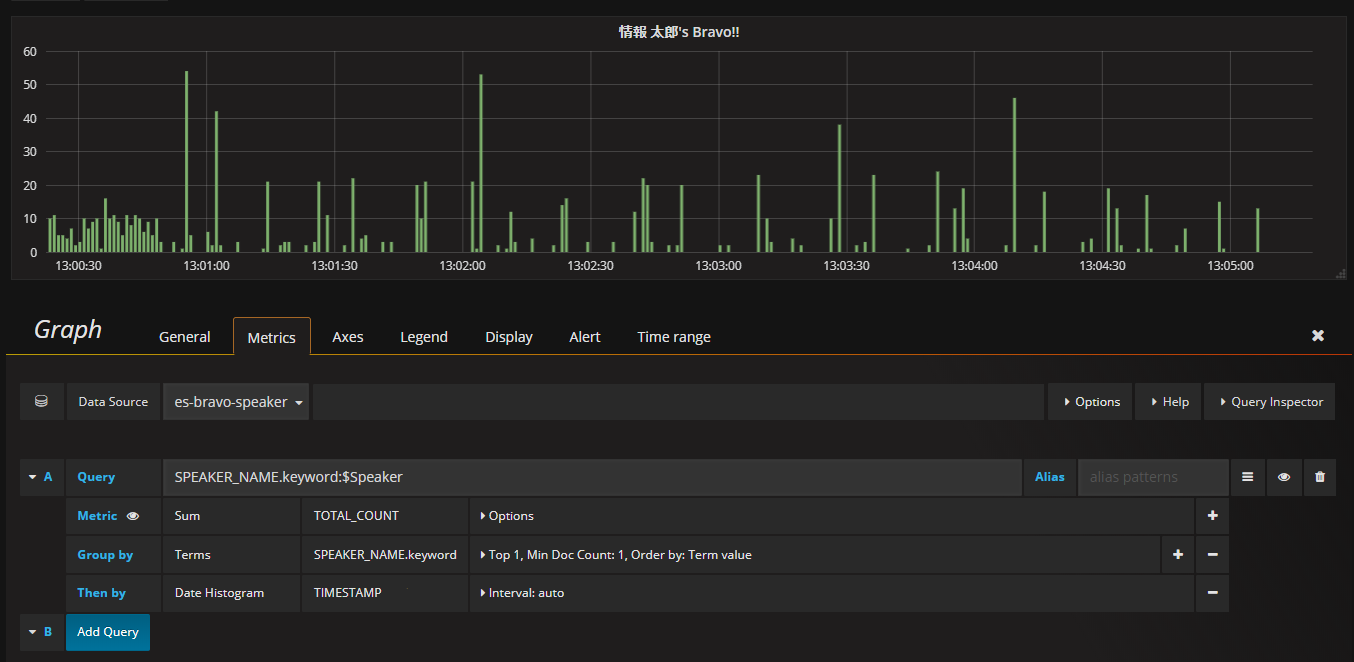Toggle the Metric row eye icon

tap(133, 516)
